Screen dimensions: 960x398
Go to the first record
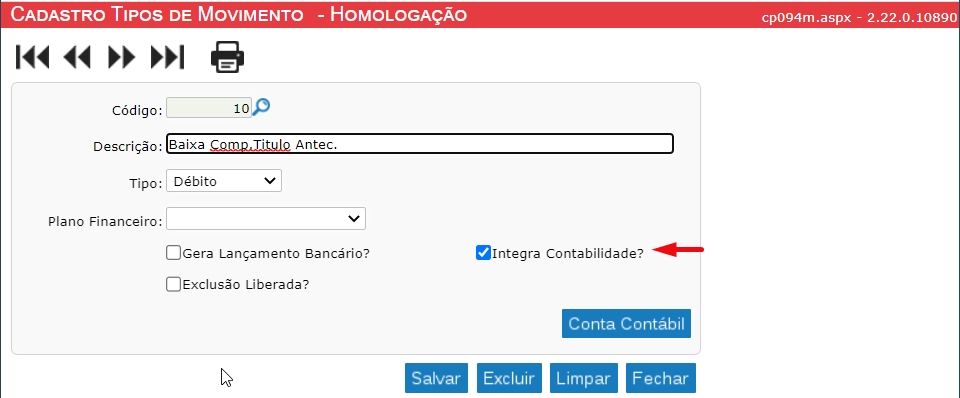32,57
